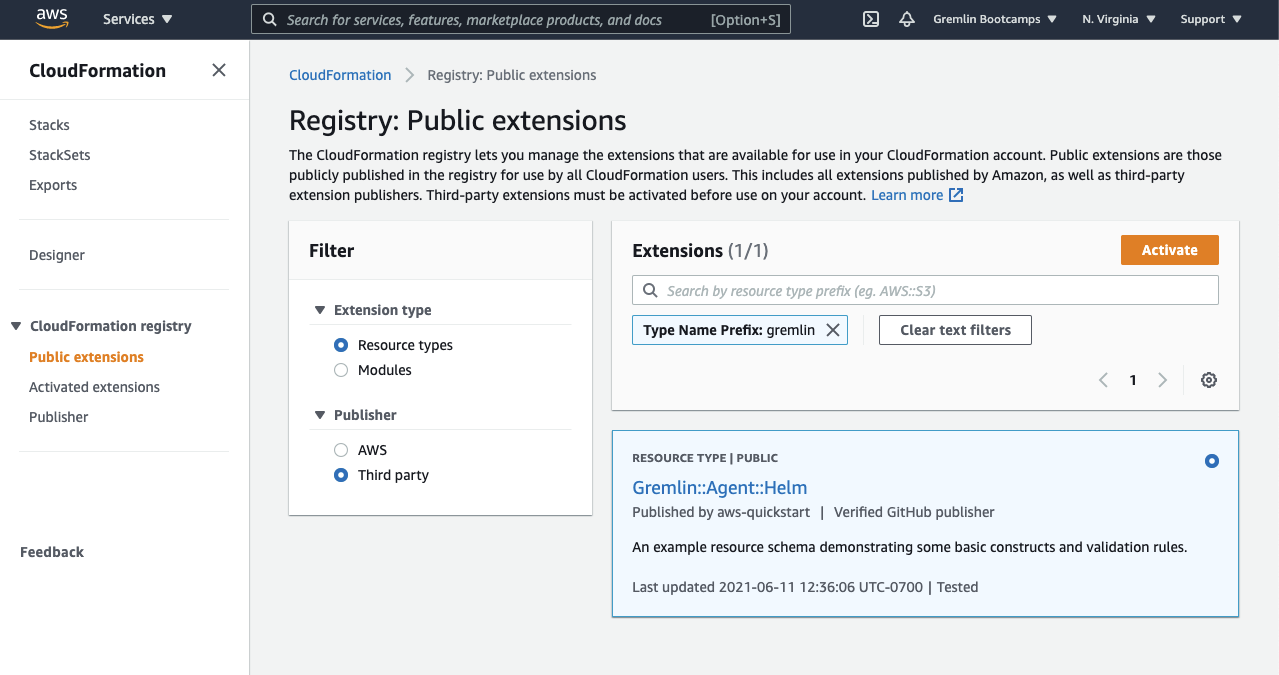Click the 'Published by aws-quickstart' text

[721, 512]
